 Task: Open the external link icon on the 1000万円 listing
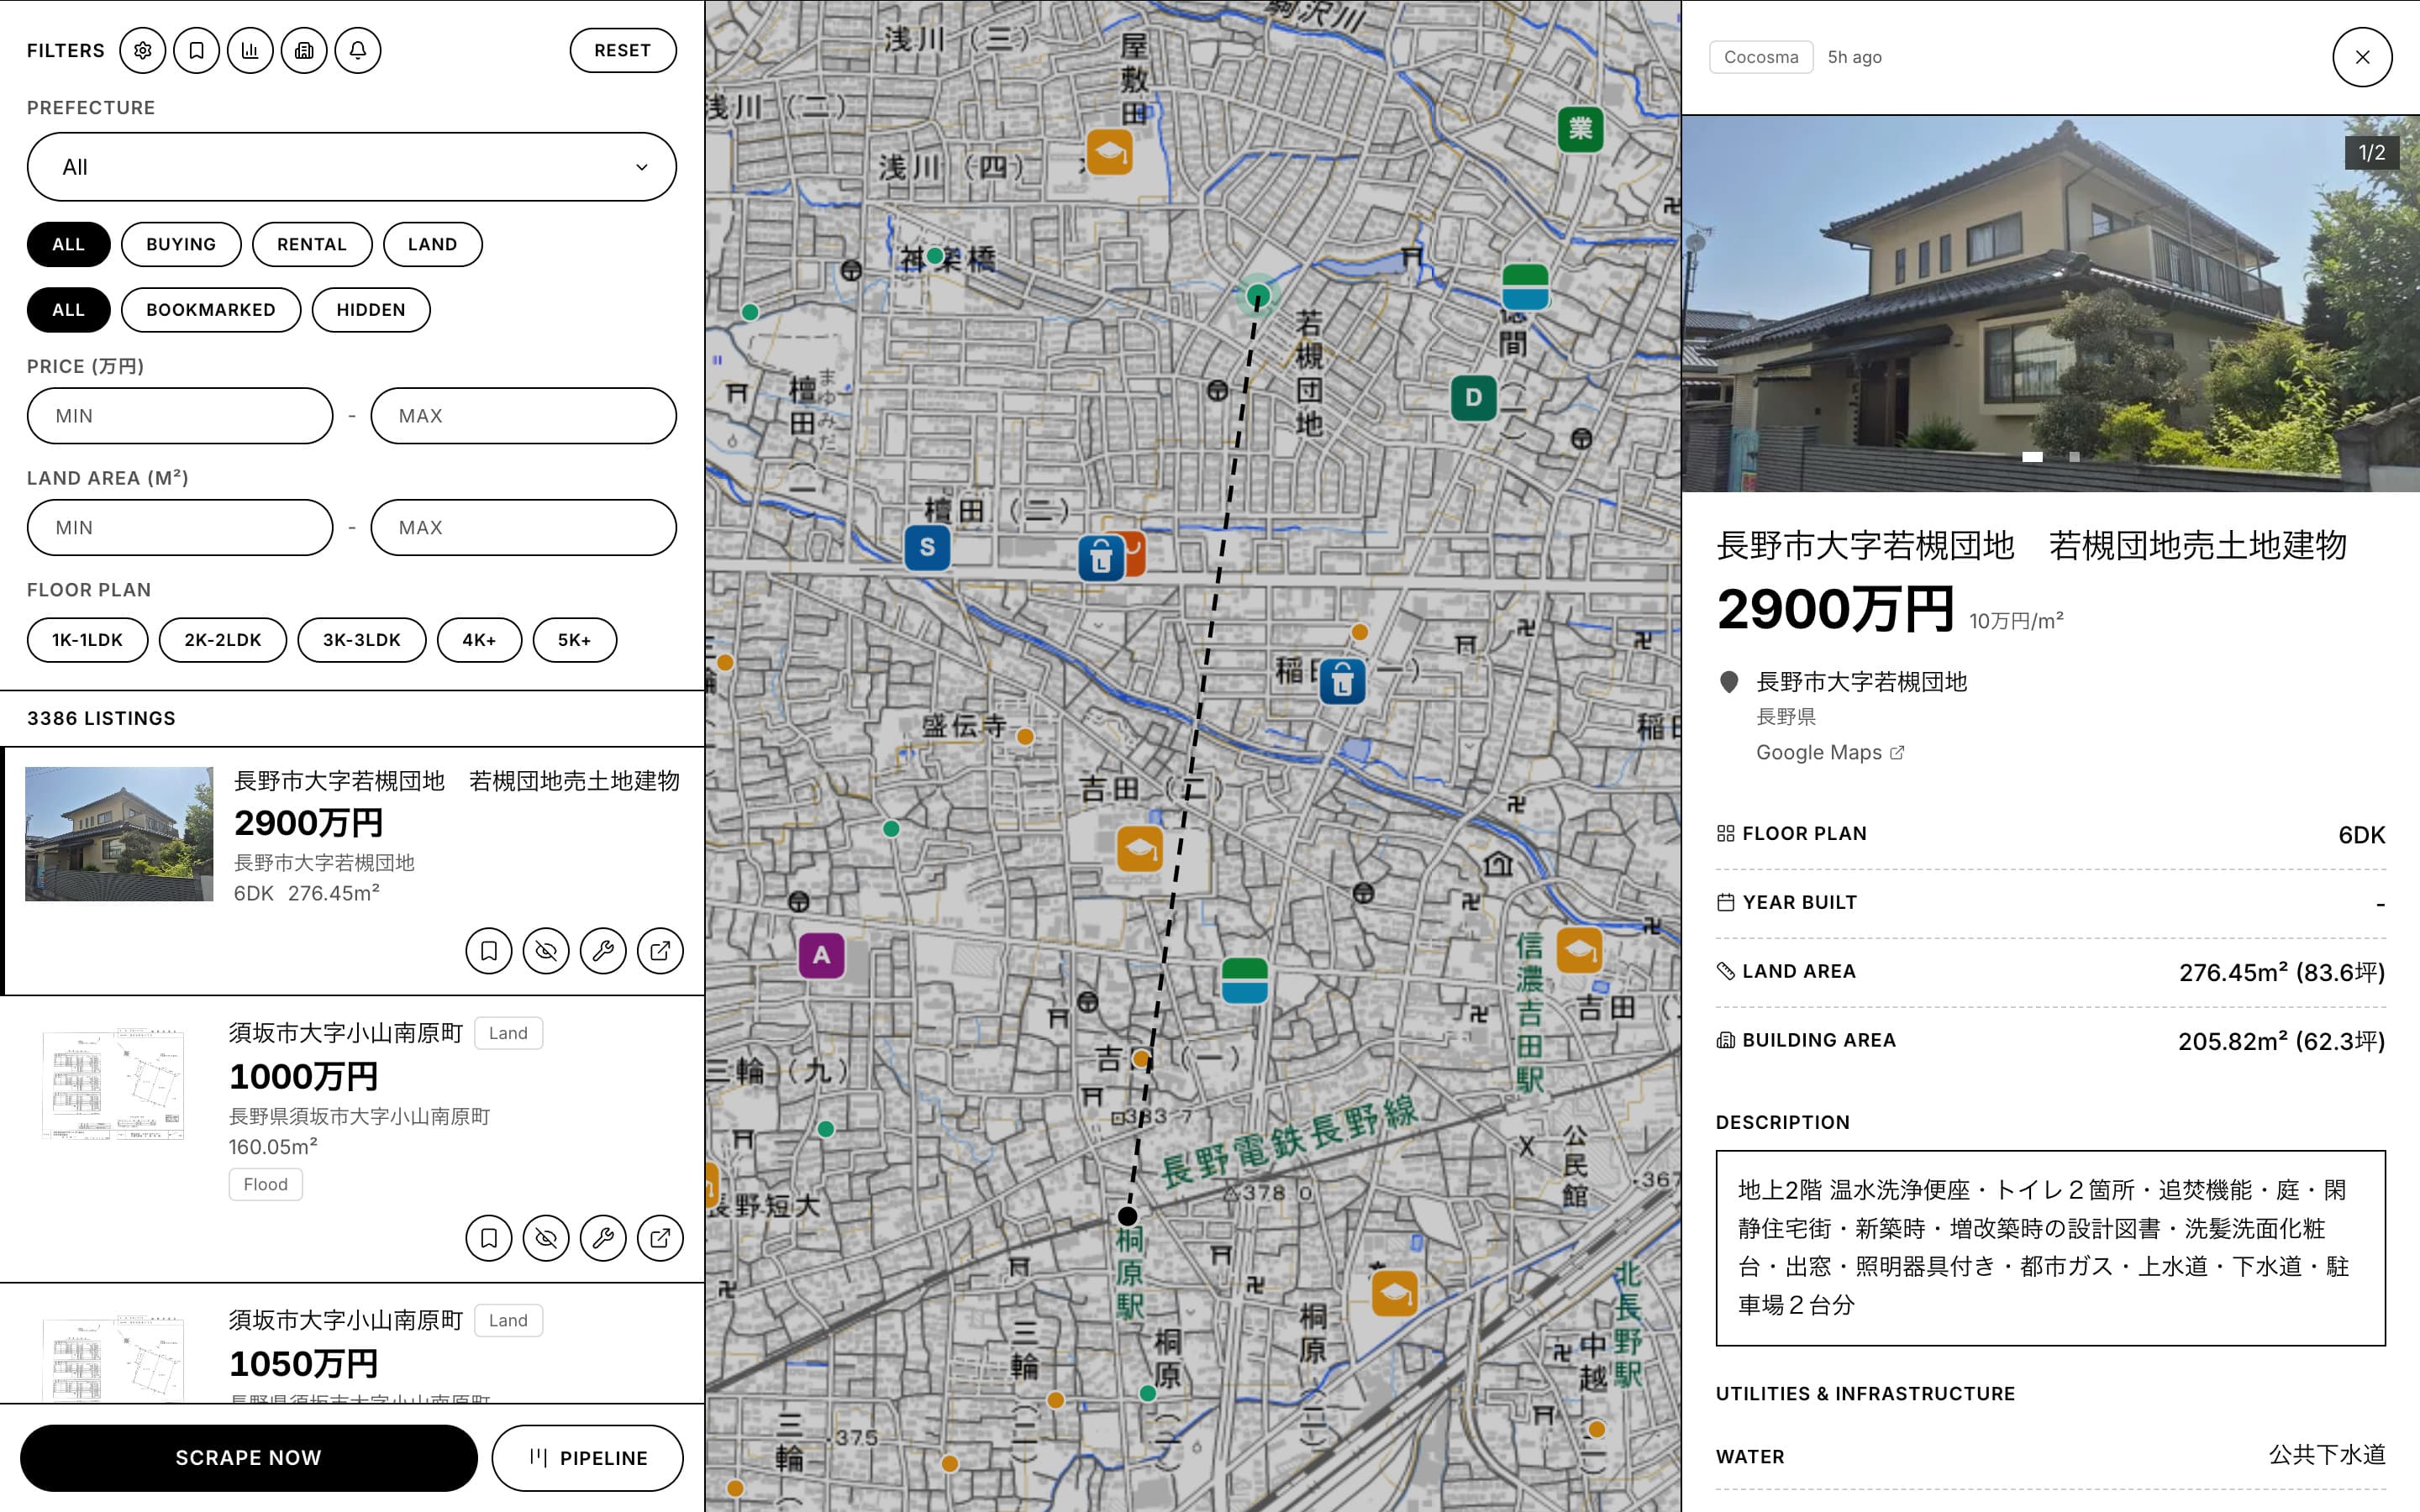660,1238
